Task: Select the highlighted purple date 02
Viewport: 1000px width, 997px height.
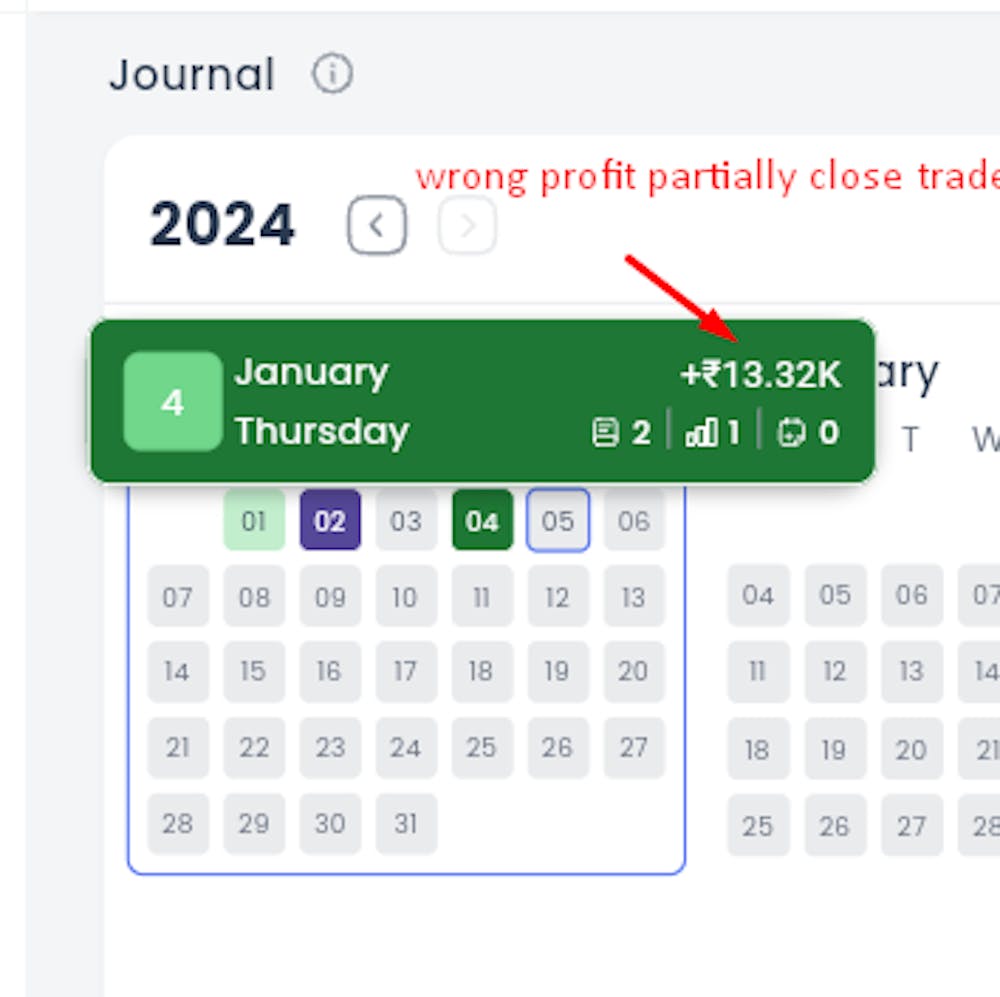Action: (330, 520)
